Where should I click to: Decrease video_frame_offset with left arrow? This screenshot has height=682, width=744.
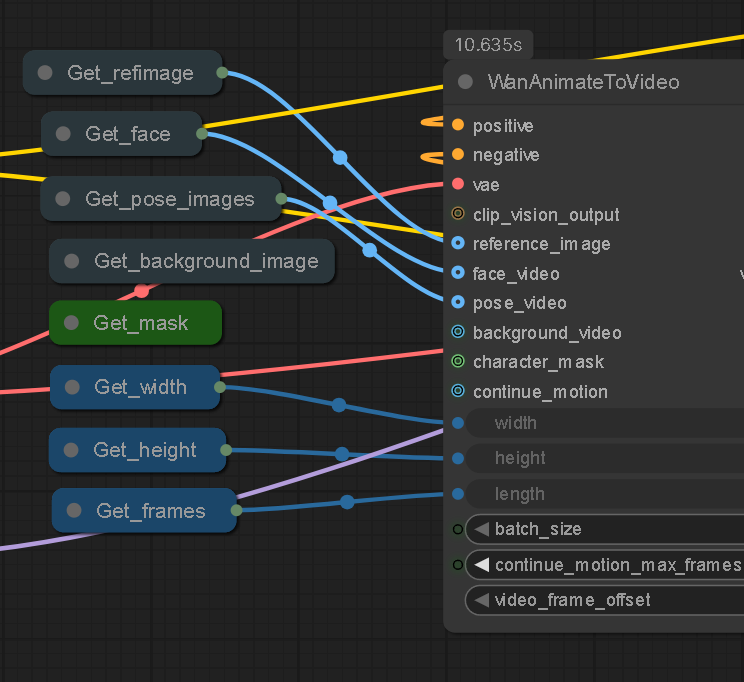click(x=482, y=600)
